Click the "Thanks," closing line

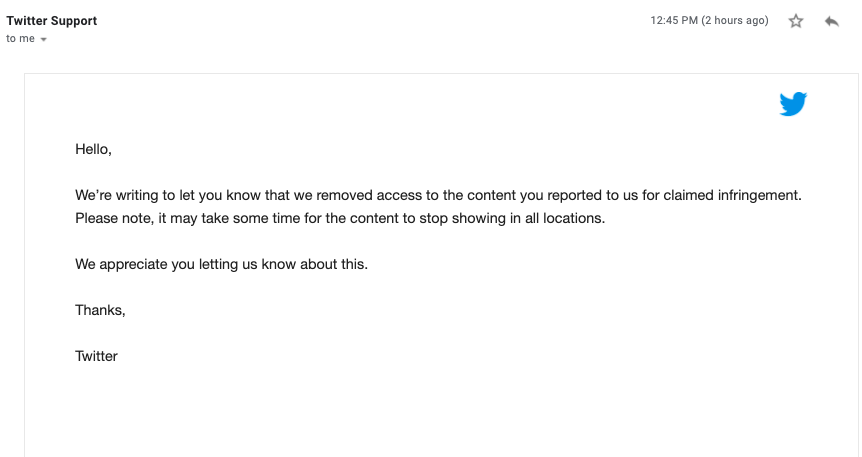coord(100,310)
